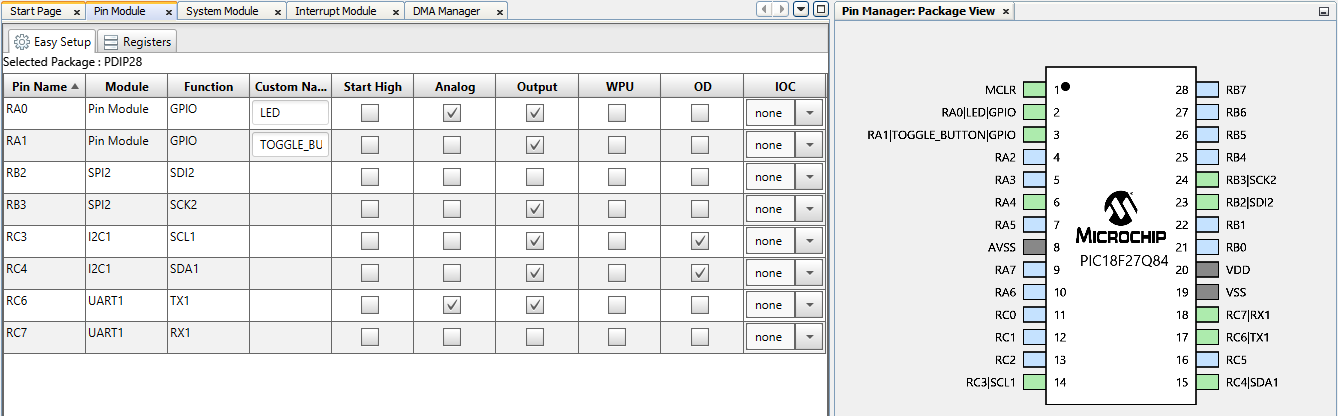The width and height of the screenshot is (1338, 416).
Task: Select pin 3 RA1 TOGGLE_BUTTON on package
Action: click(1033, 134)
